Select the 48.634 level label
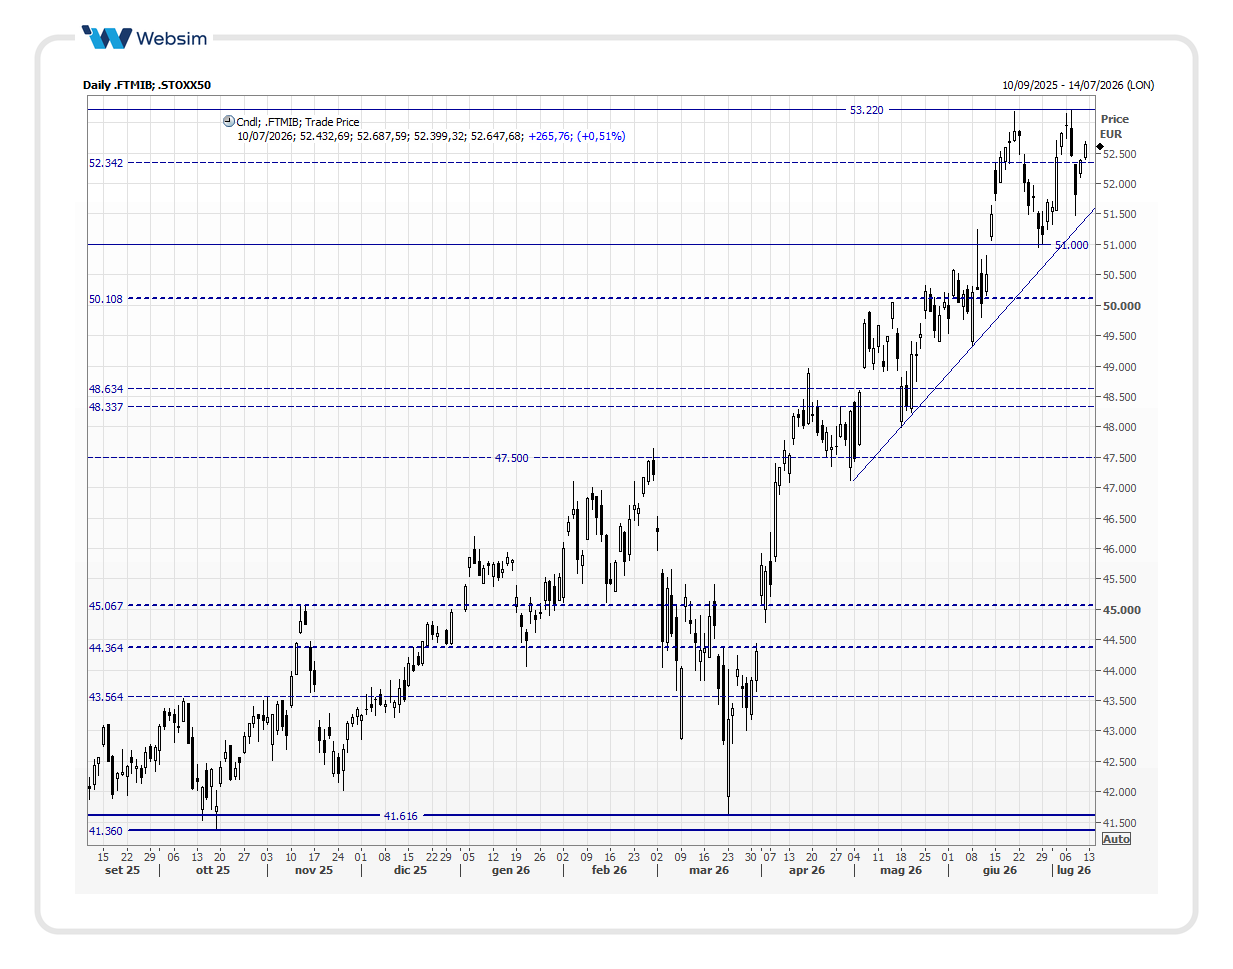1233x969 pixels. pos(106,389)
